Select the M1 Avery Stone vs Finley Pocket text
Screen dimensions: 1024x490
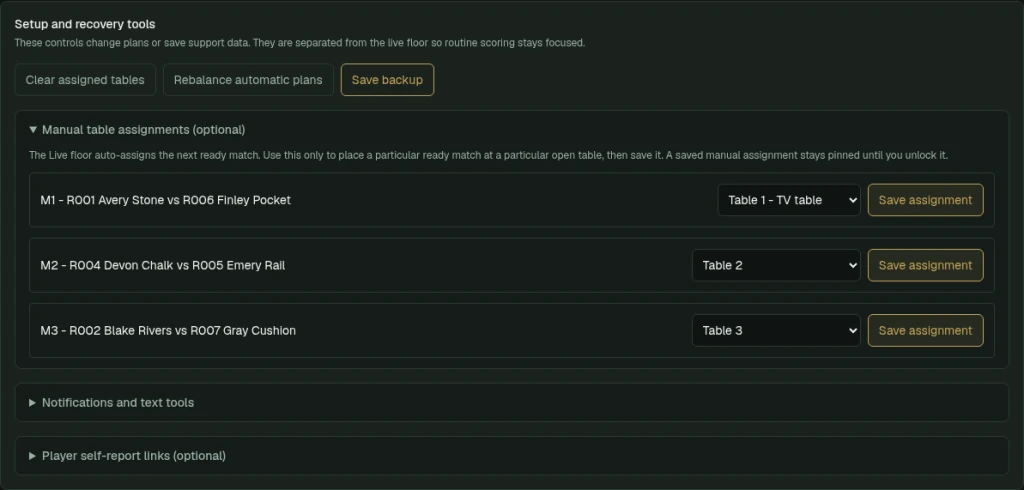point(165,200)
